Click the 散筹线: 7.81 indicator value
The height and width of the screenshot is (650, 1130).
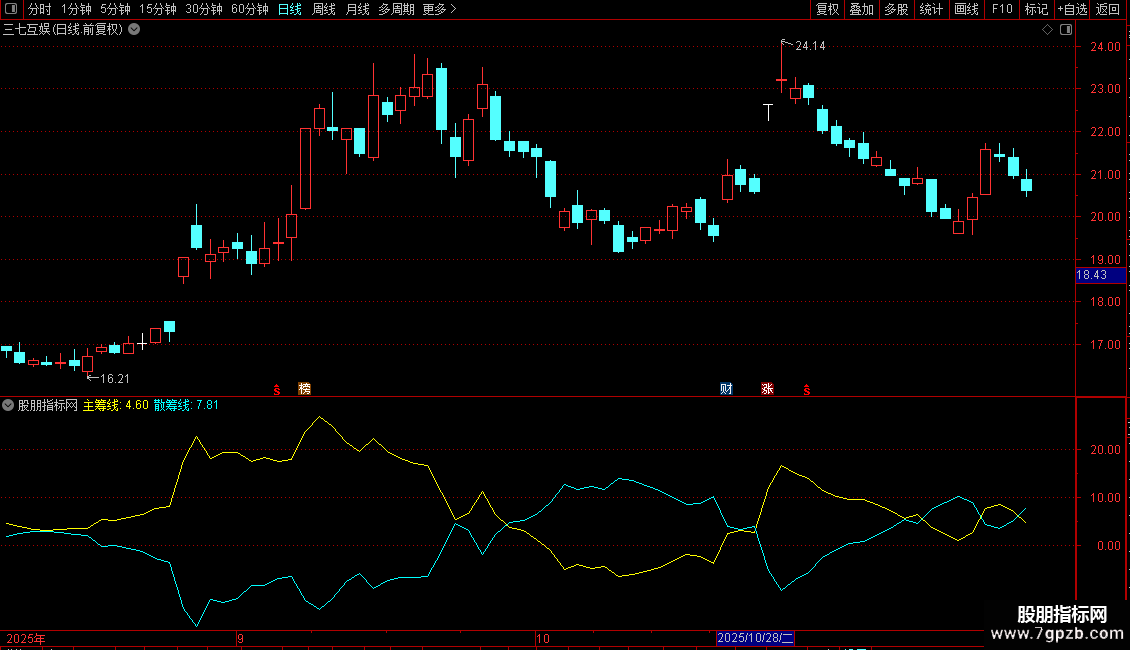click(x=186, y=405)
